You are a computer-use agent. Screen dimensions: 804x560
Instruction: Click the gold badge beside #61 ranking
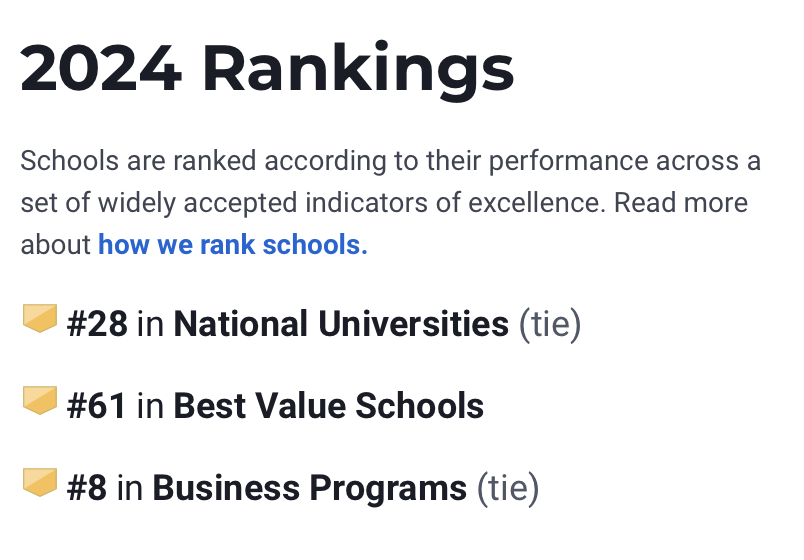[x=39, y=401]
